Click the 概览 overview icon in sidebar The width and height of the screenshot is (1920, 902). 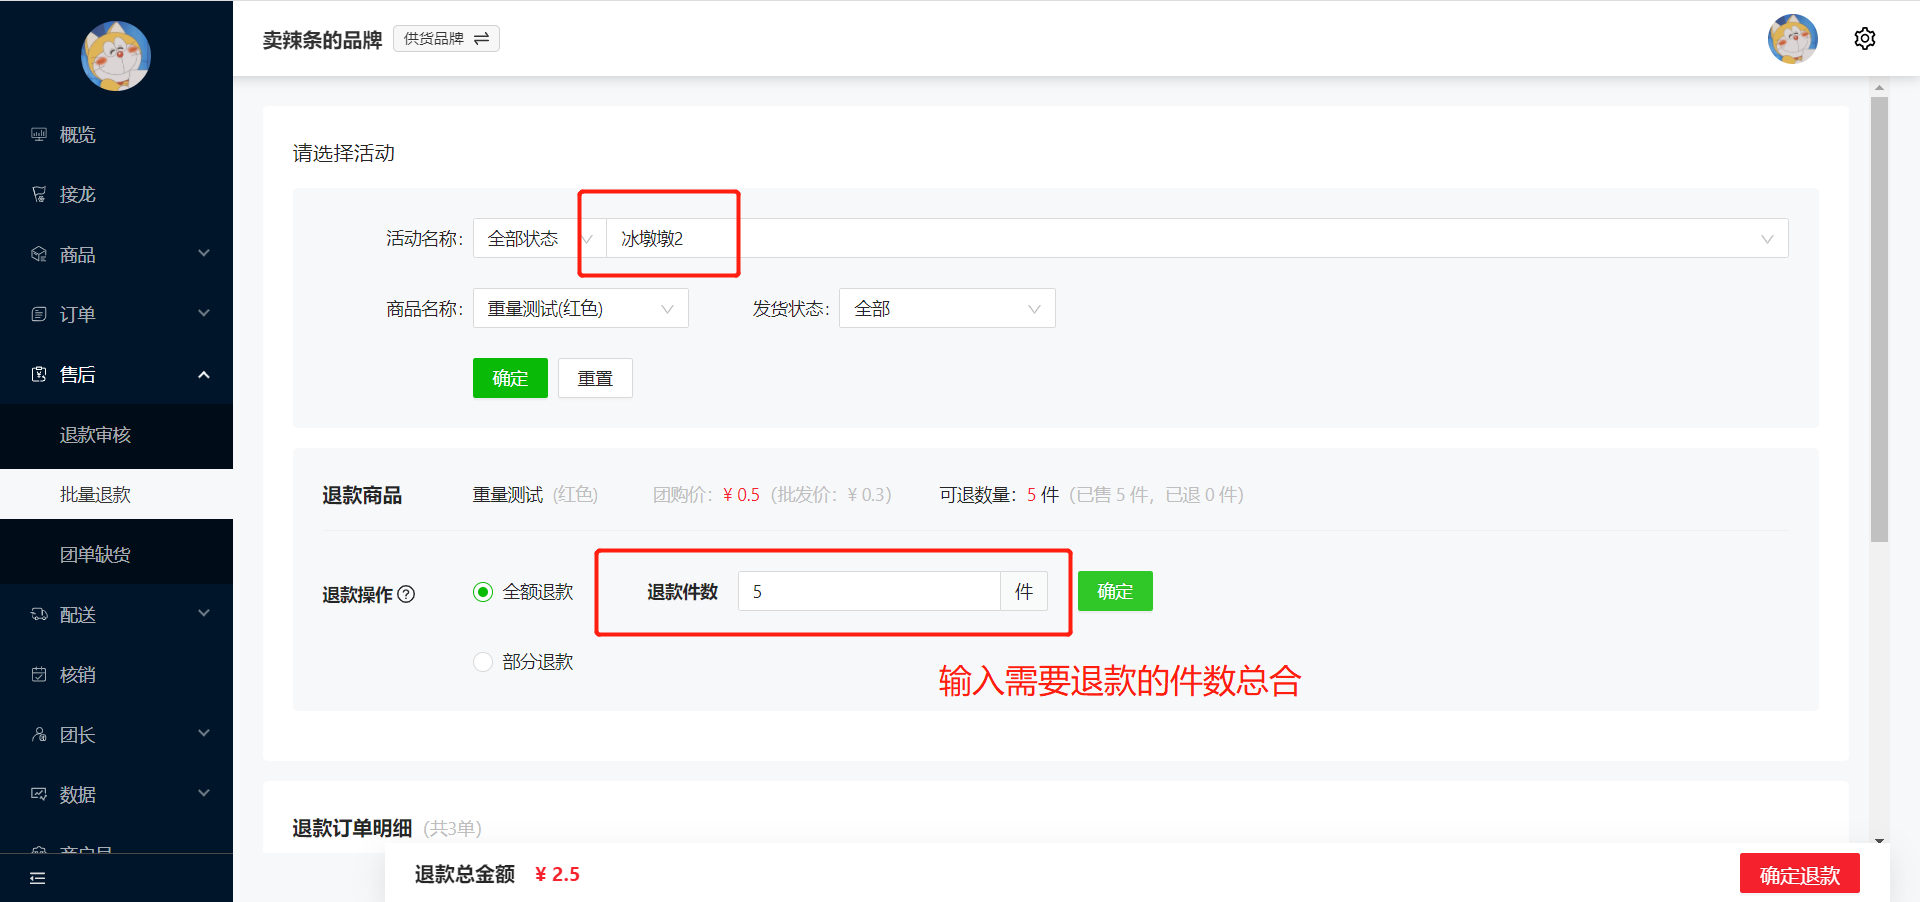[x=39, y=134]
